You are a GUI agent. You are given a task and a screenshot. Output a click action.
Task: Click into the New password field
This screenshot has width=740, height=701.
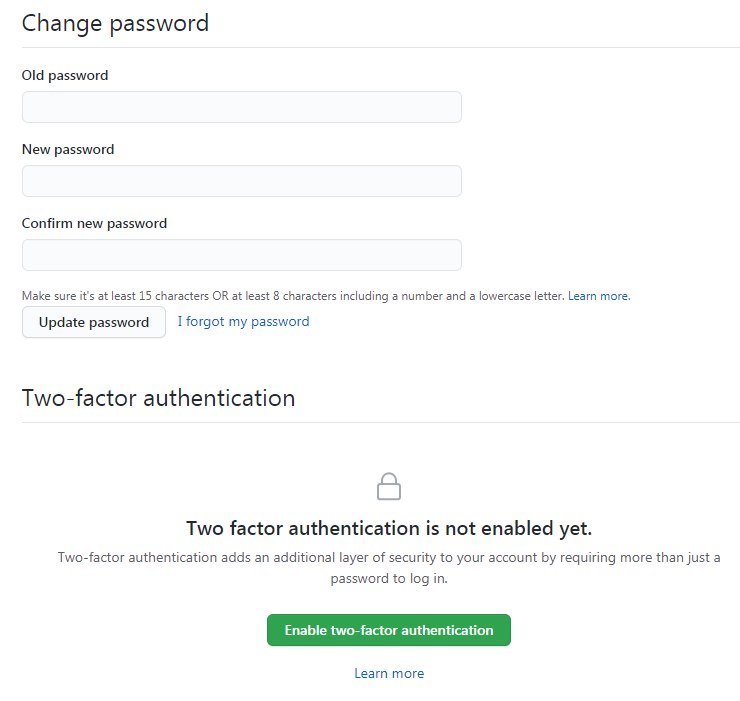242,181
